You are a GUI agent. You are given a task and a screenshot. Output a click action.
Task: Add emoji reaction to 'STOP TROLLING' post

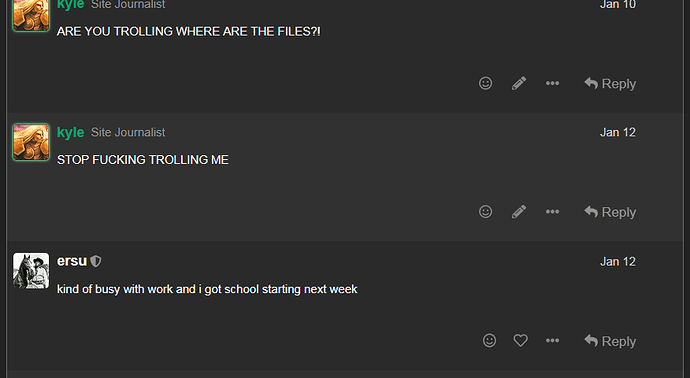(x=485, y=212)
